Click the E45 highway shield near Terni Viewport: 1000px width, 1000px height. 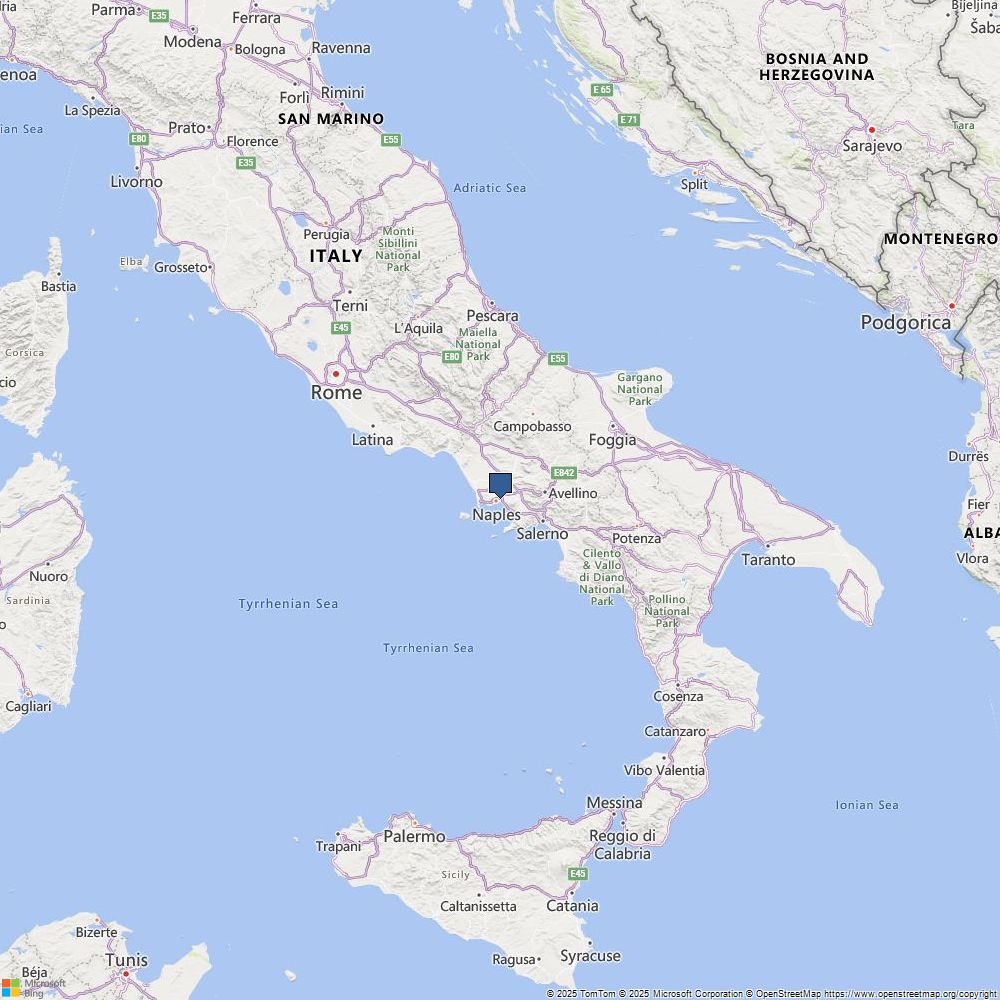341,328
